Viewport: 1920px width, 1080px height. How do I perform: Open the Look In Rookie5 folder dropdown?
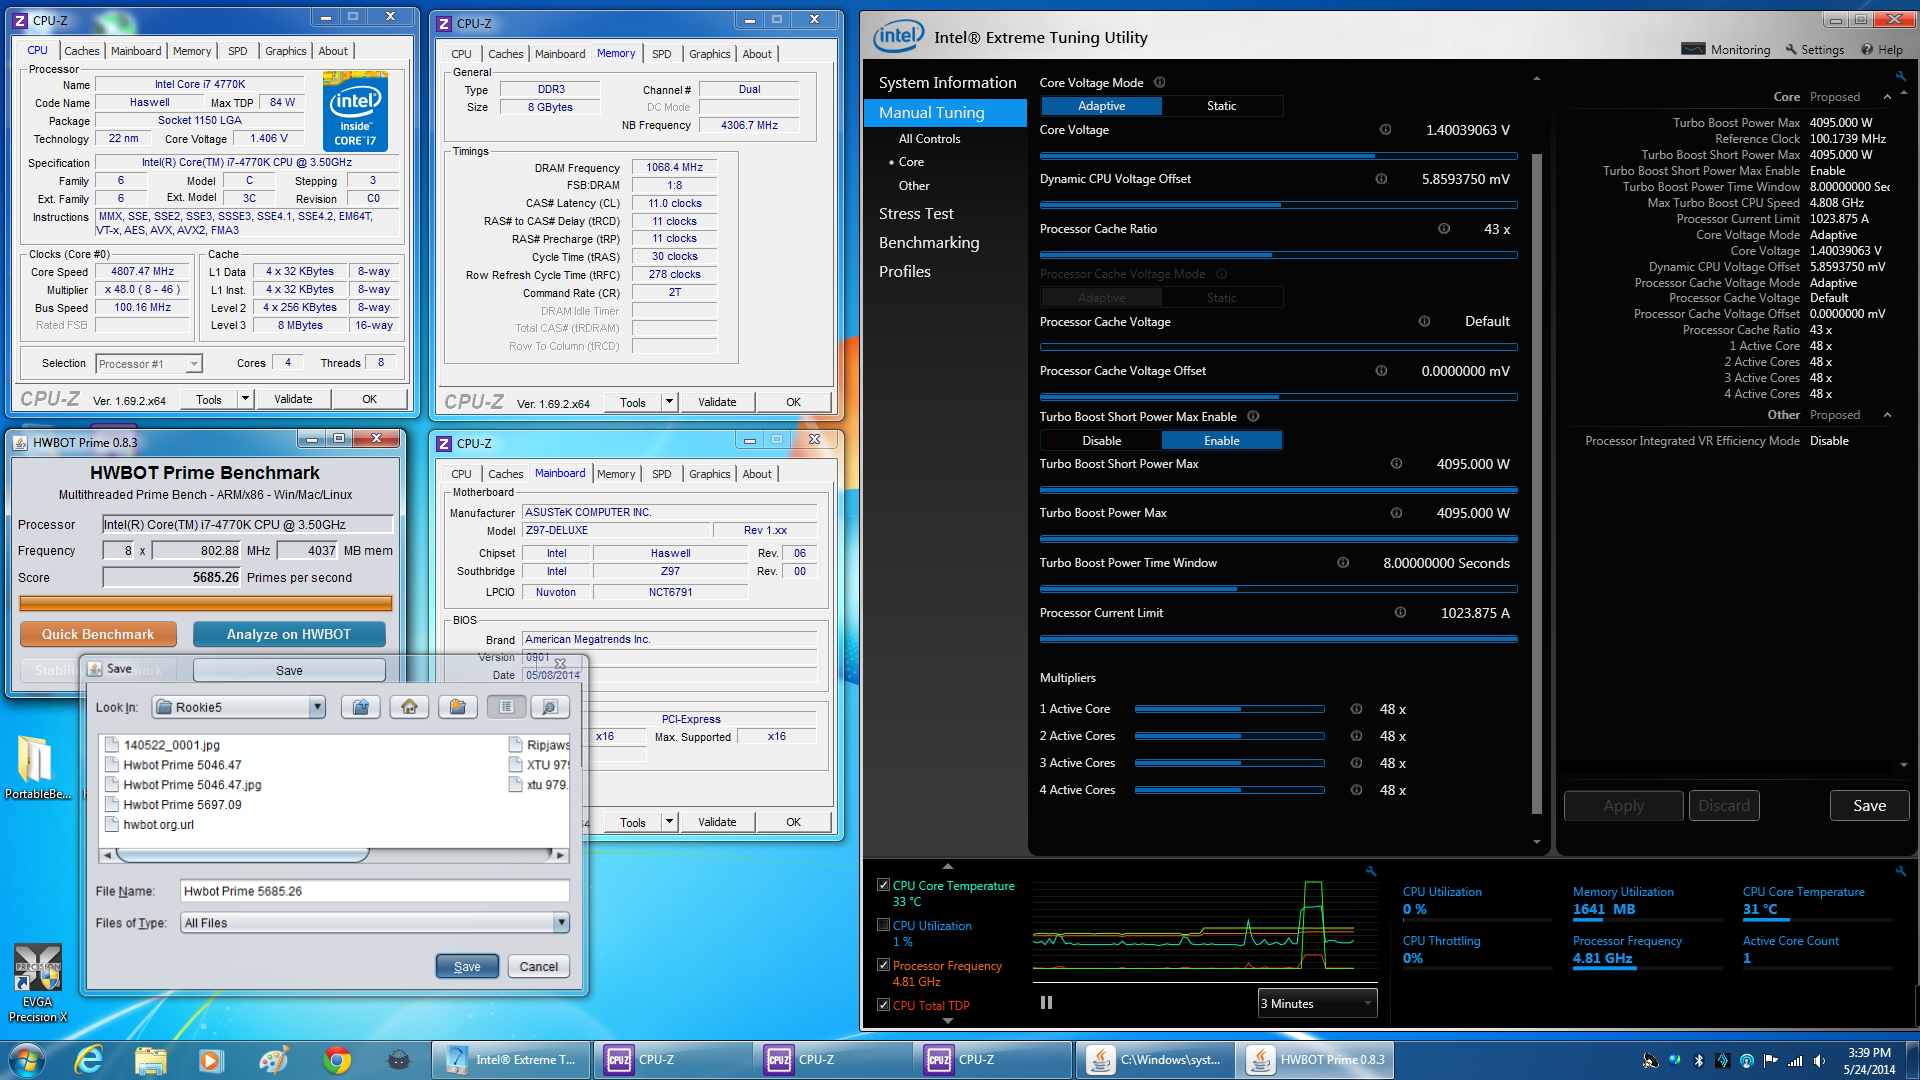(317, 707)
